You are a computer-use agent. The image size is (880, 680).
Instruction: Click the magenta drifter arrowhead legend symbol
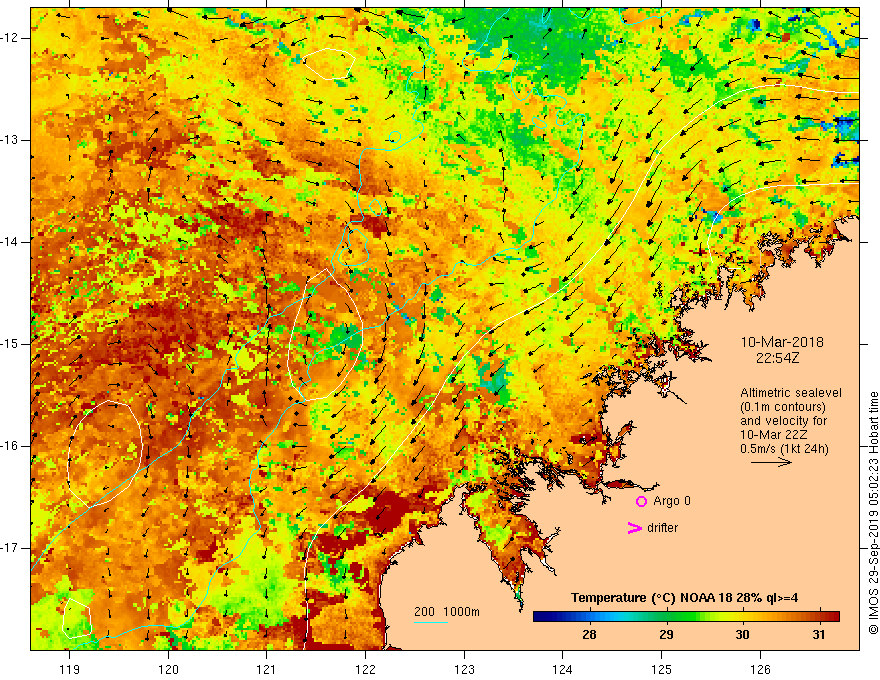coord(635,528)
